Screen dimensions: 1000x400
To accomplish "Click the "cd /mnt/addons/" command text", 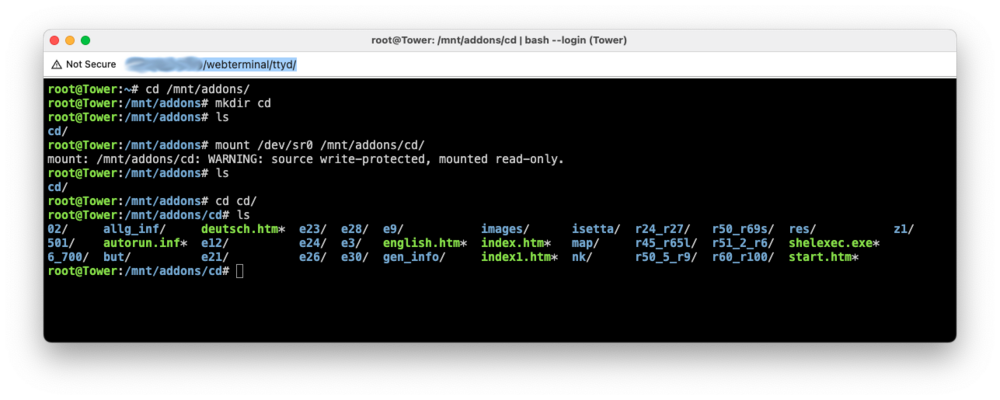I will [x=198, y=89].
